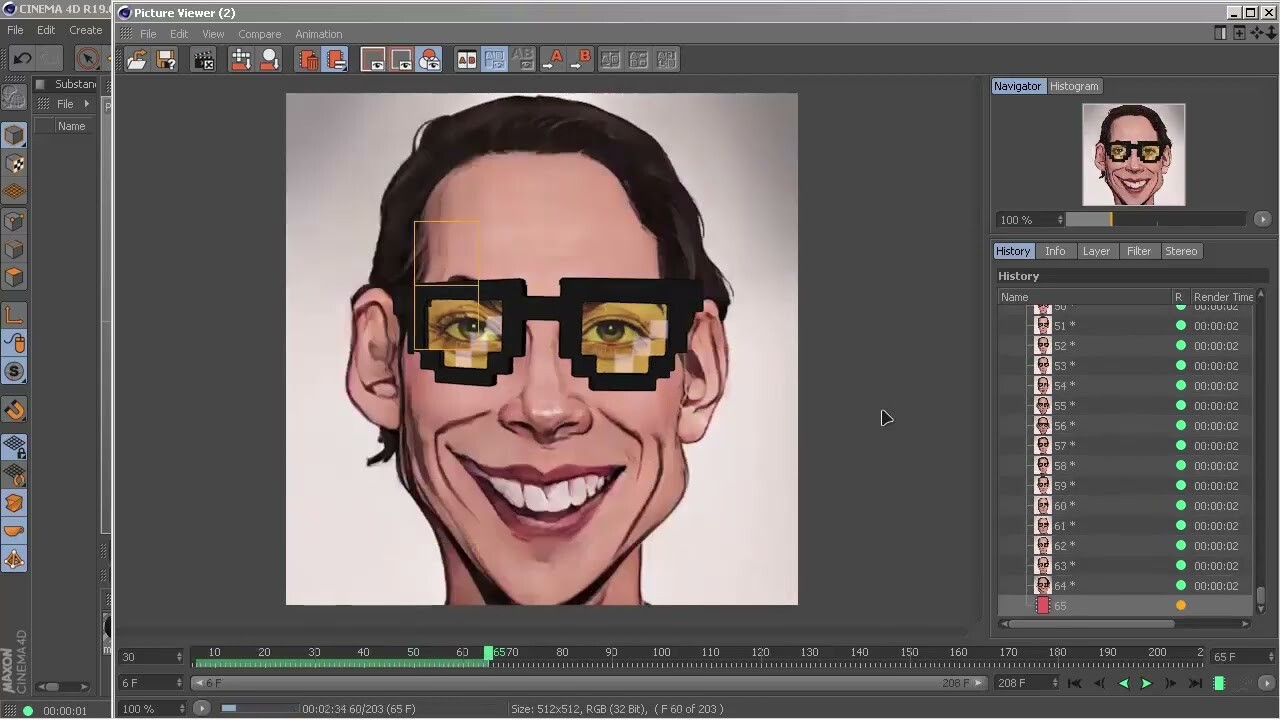Toggle the eye overlay compare icon
Image resolution: width=1280 pixels, height=720 pixels.
[x=429, y=59]
